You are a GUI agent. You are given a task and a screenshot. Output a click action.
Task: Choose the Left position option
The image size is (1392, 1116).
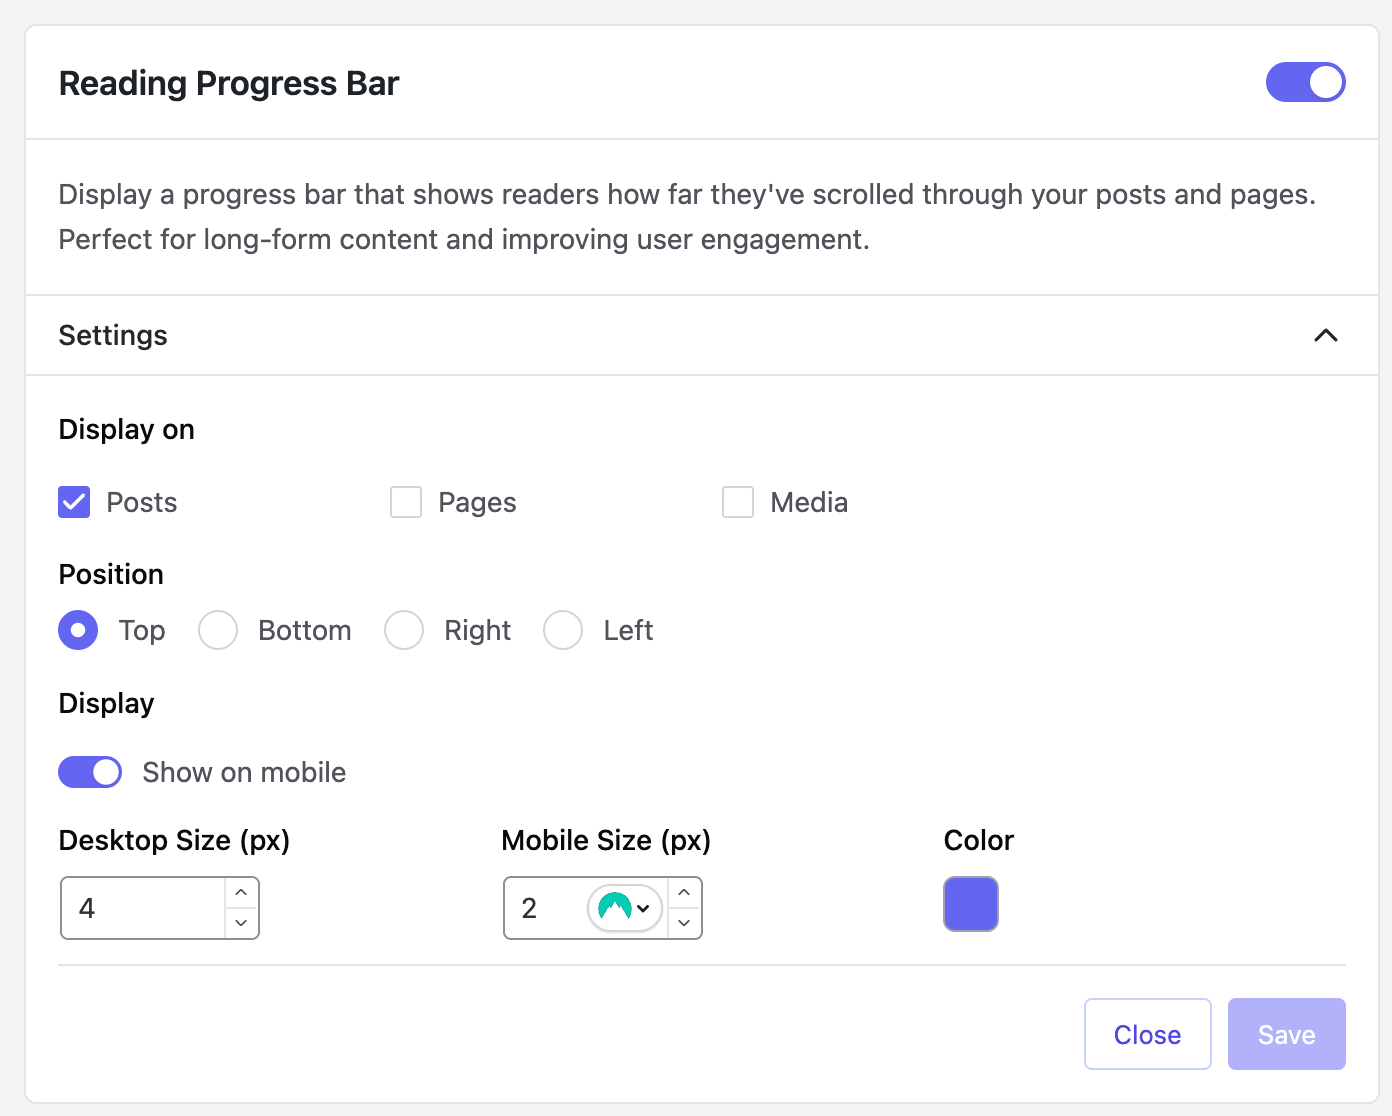(563, 630)
